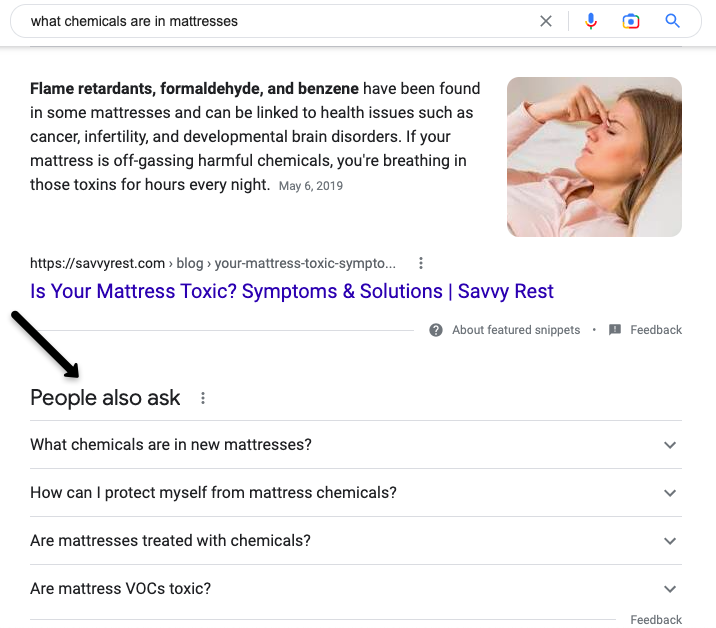Click Feedback link next to featured snippet
The height and width of the screenshot is (628, 716).
(x=656, y=330)
